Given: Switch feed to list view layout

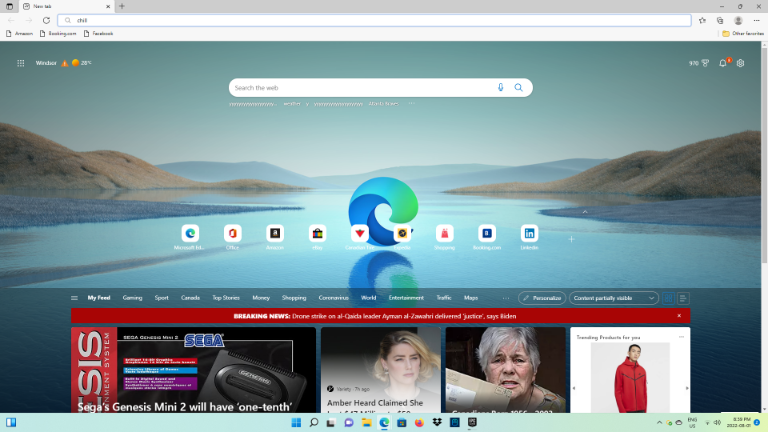Looking at the screenshot, I should coord(683,298).
